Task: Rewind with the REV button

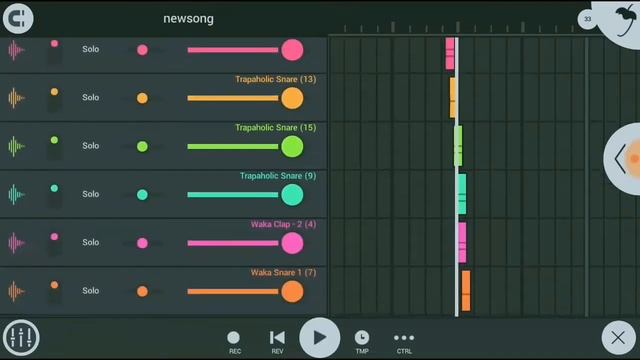Action: pyautogui.click(x=278, y=342)
